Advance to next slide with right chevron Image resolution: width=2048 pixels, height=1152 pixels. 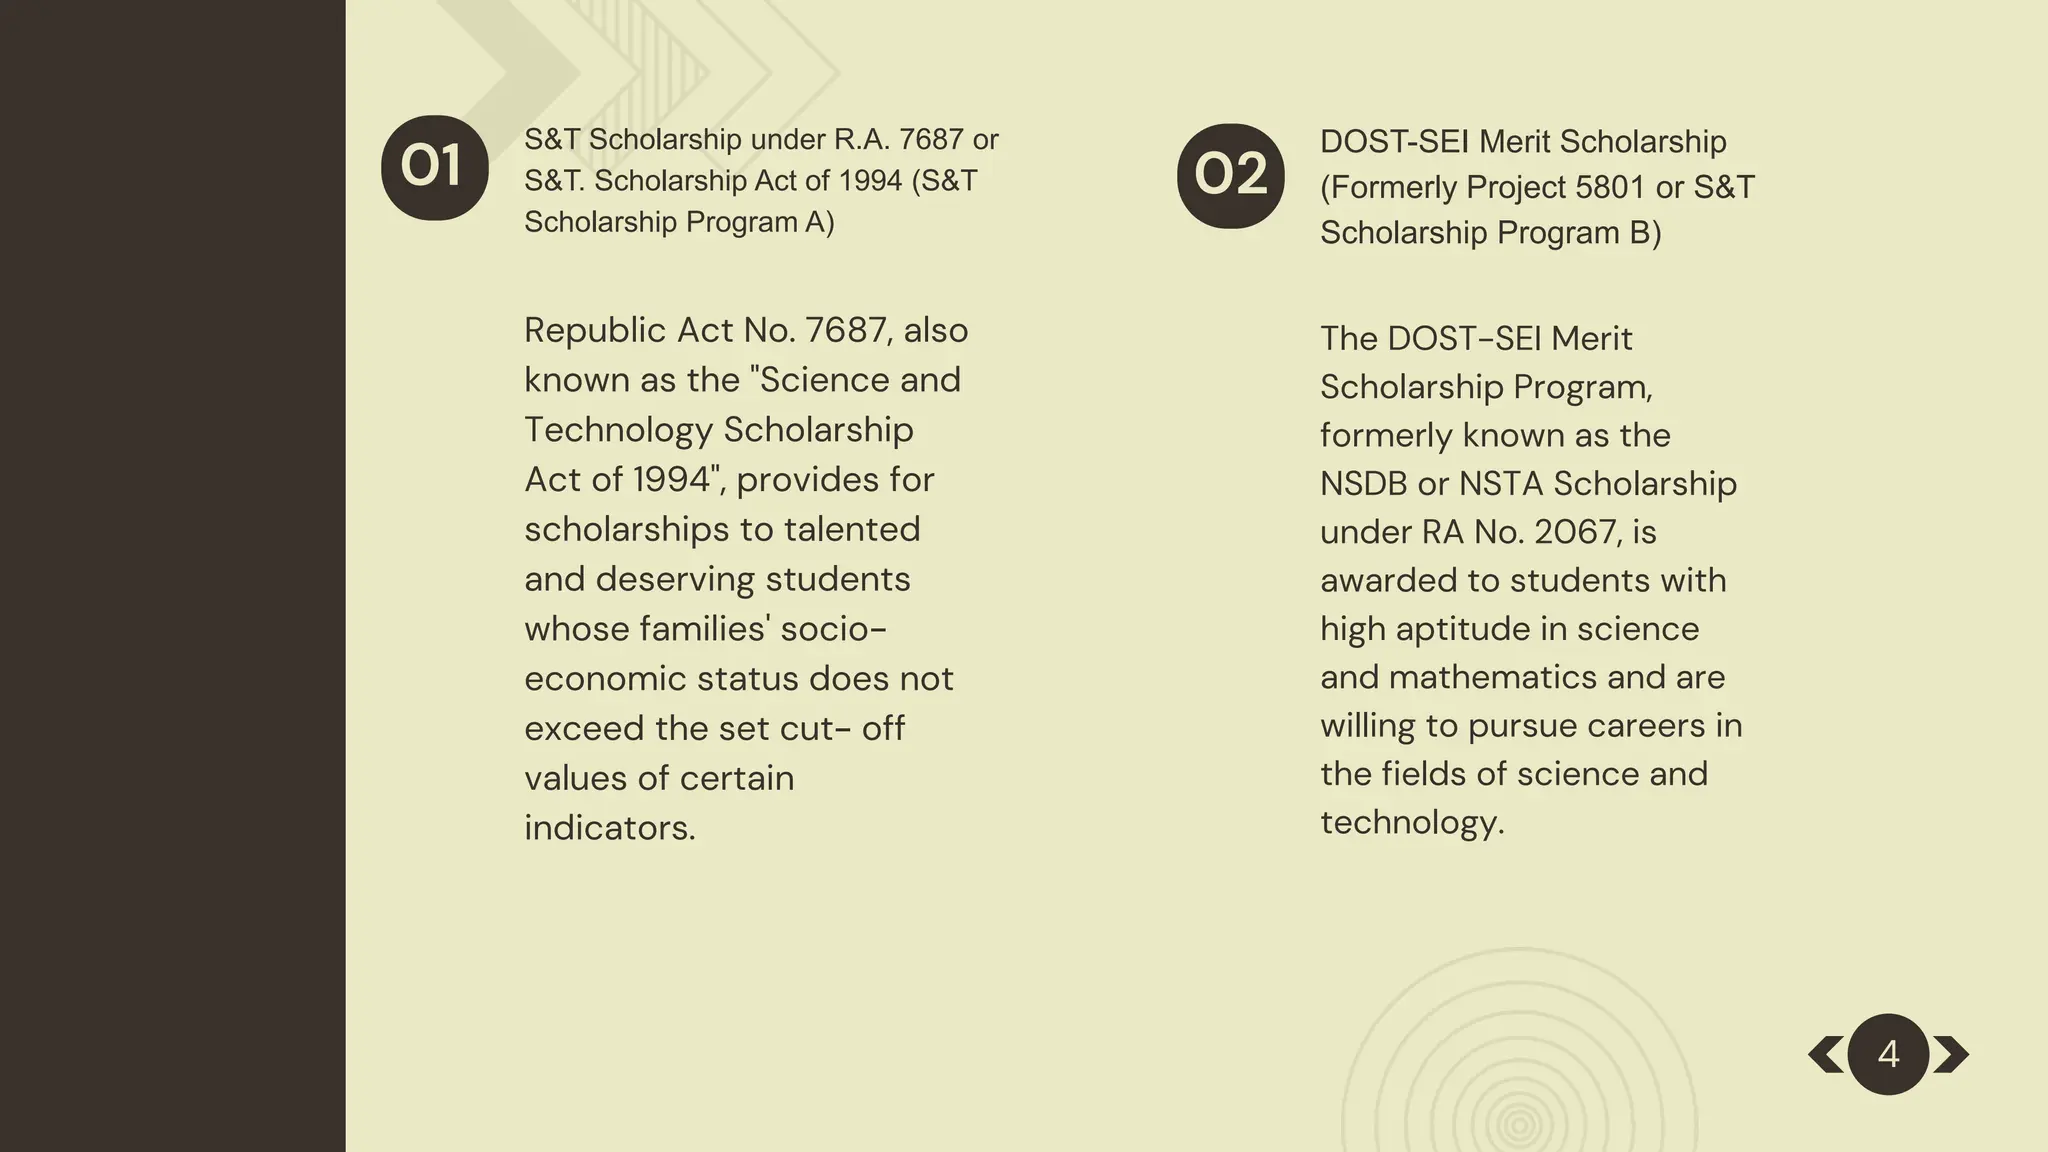pos(1951,1055)
